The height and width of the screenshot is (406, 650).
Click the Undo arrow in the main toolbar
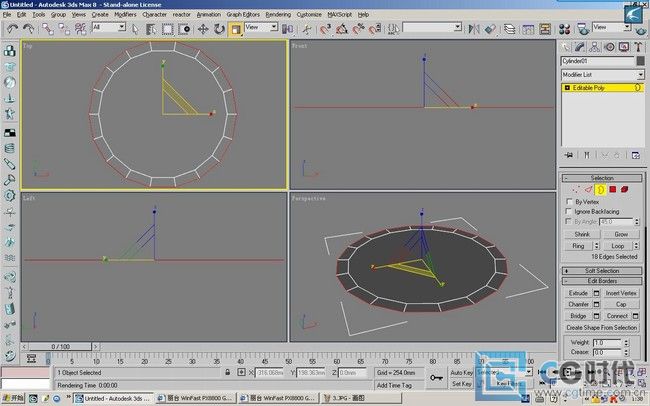(x=12, y=29)
